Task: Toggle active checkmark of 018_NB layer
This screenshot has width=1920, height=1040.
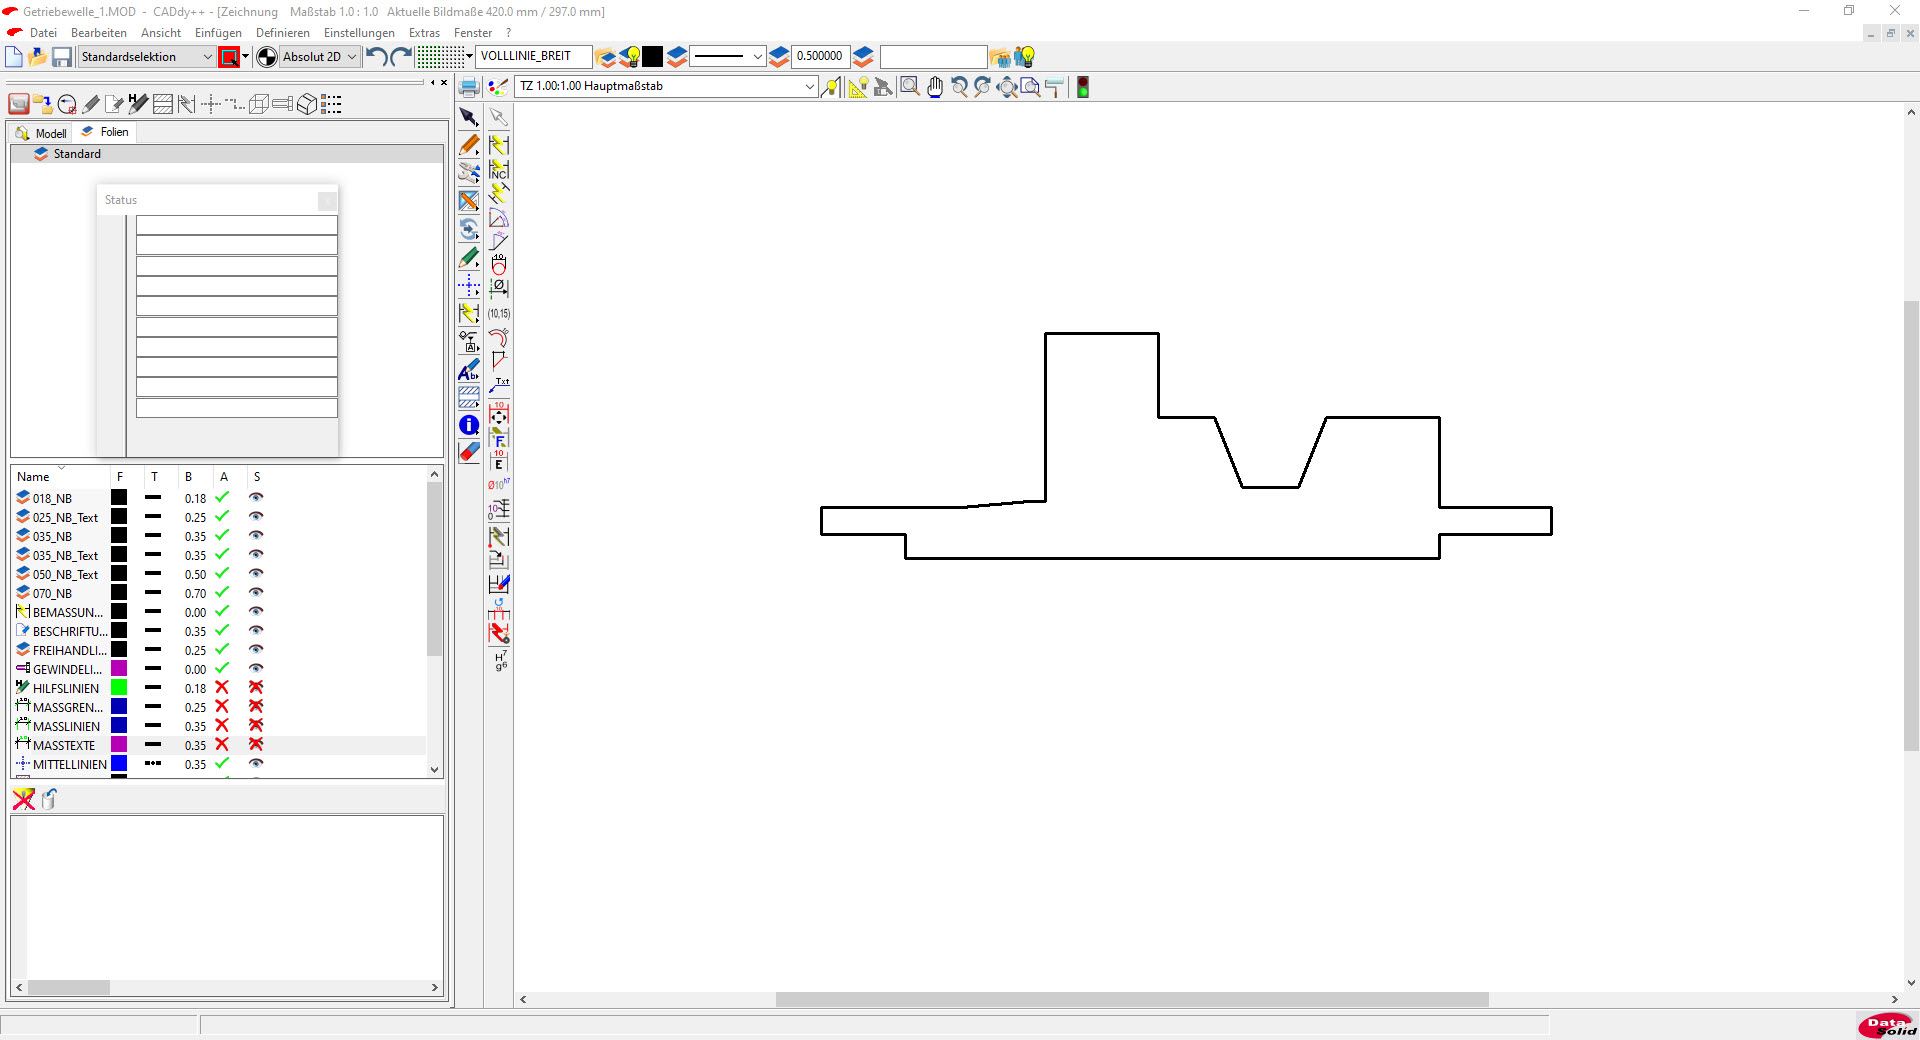Action: 222,498
